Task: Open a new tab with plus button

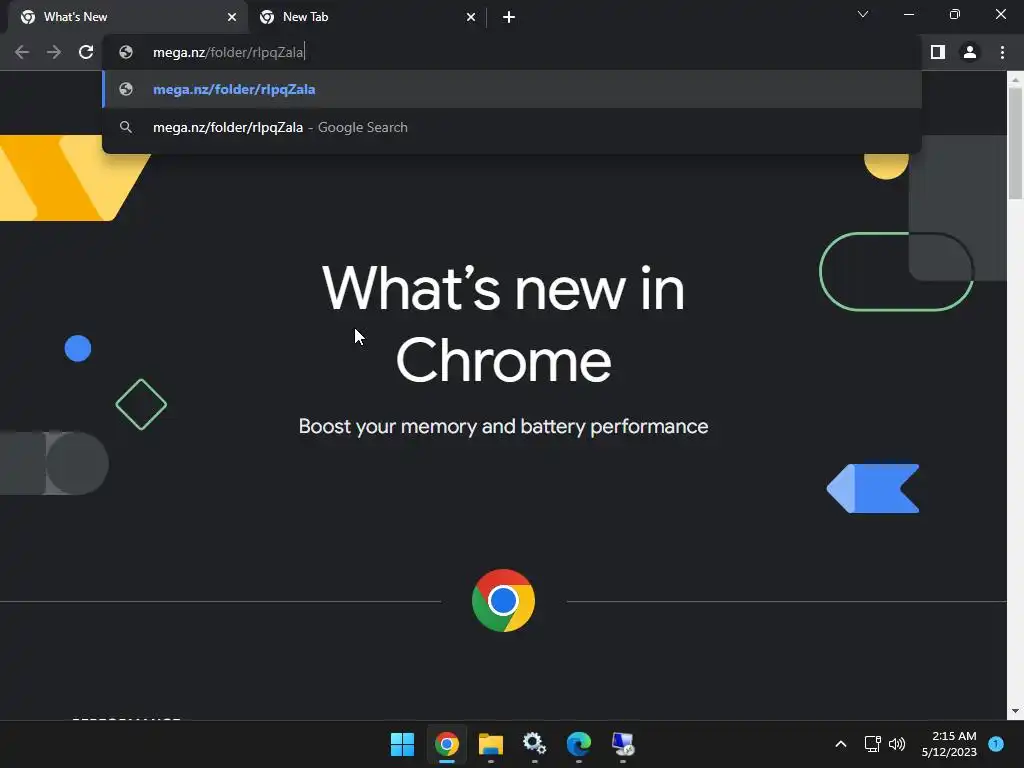Action: (509, 17)
